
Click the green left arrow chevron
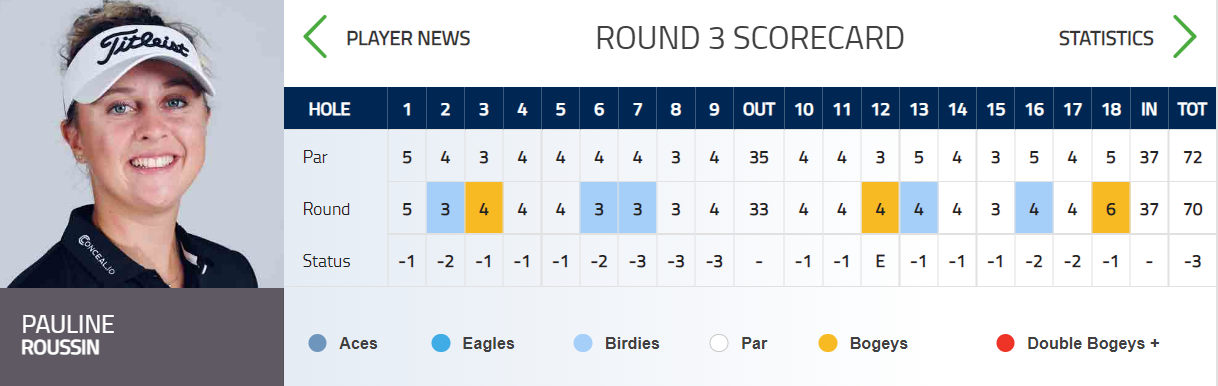[315, 38]
